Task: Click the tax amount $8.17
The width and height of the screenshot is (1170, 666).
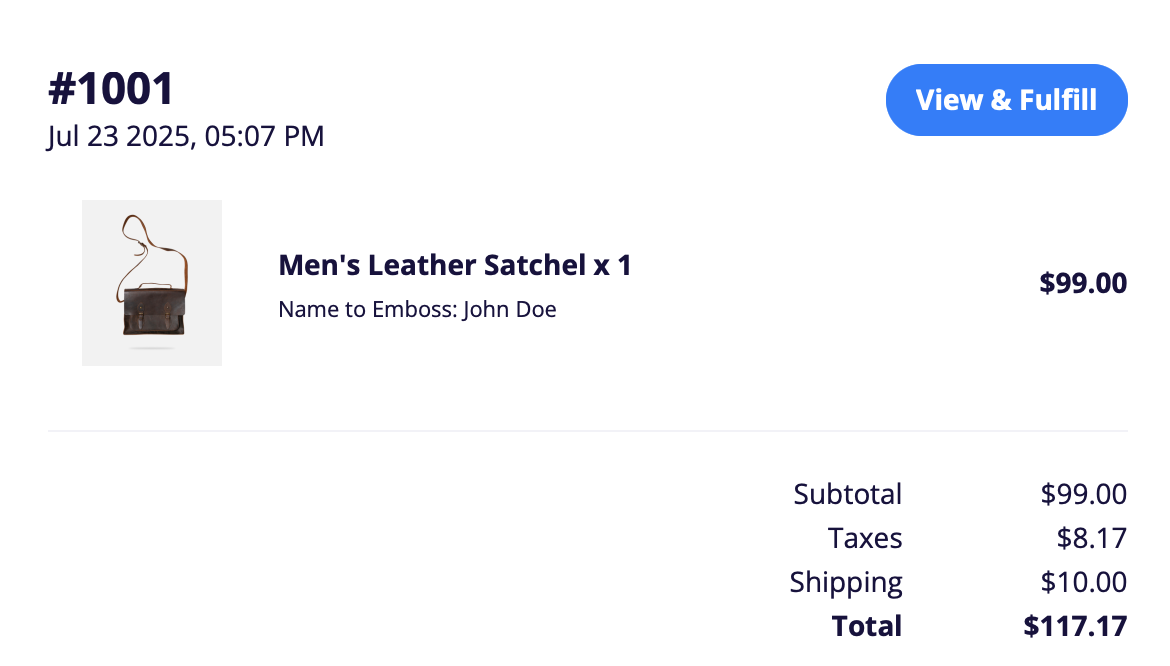Action: click(x=1092, y=538)
